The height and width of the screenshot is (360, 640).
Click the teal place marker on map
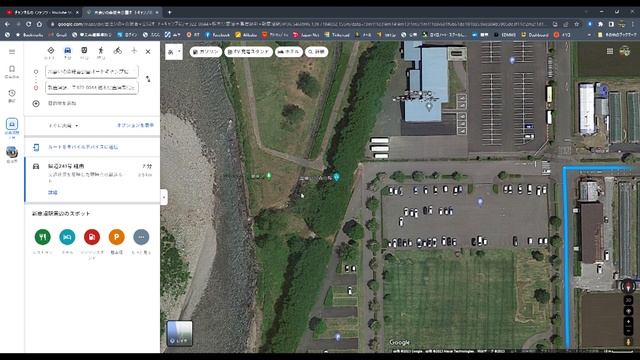[x=336, y=177]
